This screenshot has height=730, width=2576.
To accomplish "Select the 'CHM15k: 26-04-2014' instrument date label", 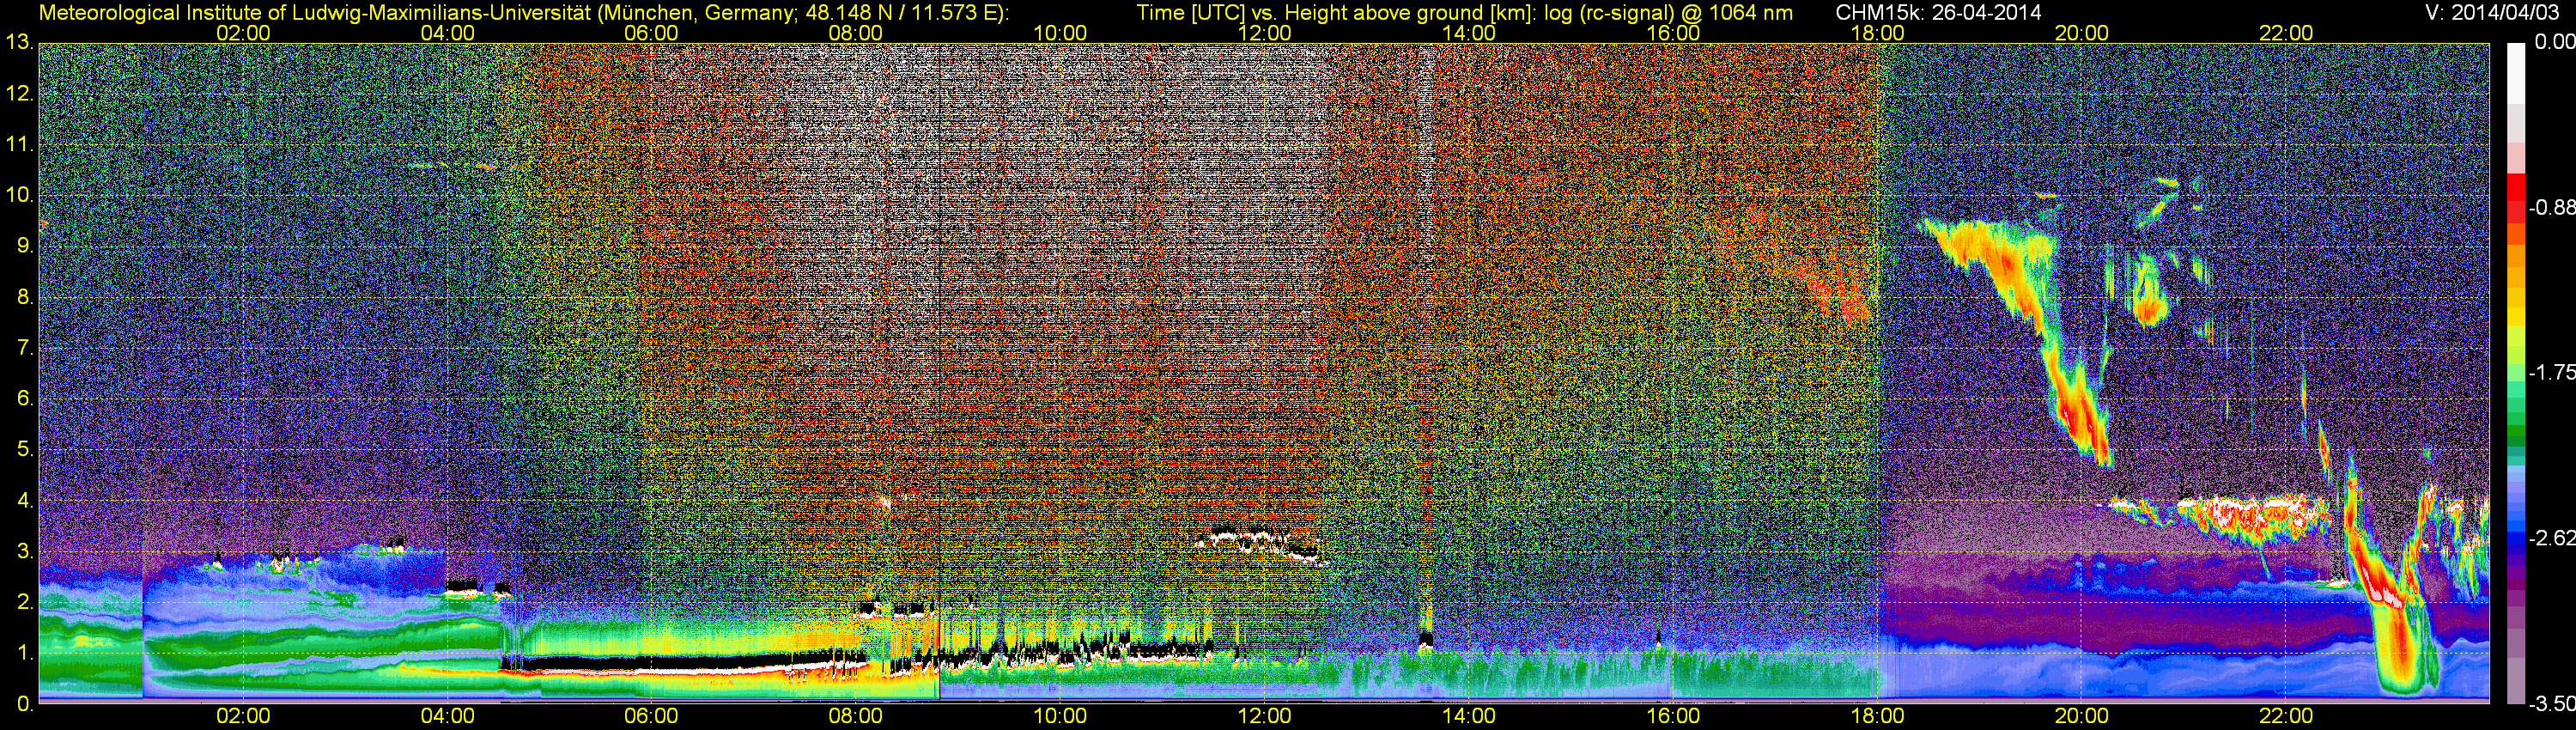I will pyautogui.click(x=1936, y=13).
